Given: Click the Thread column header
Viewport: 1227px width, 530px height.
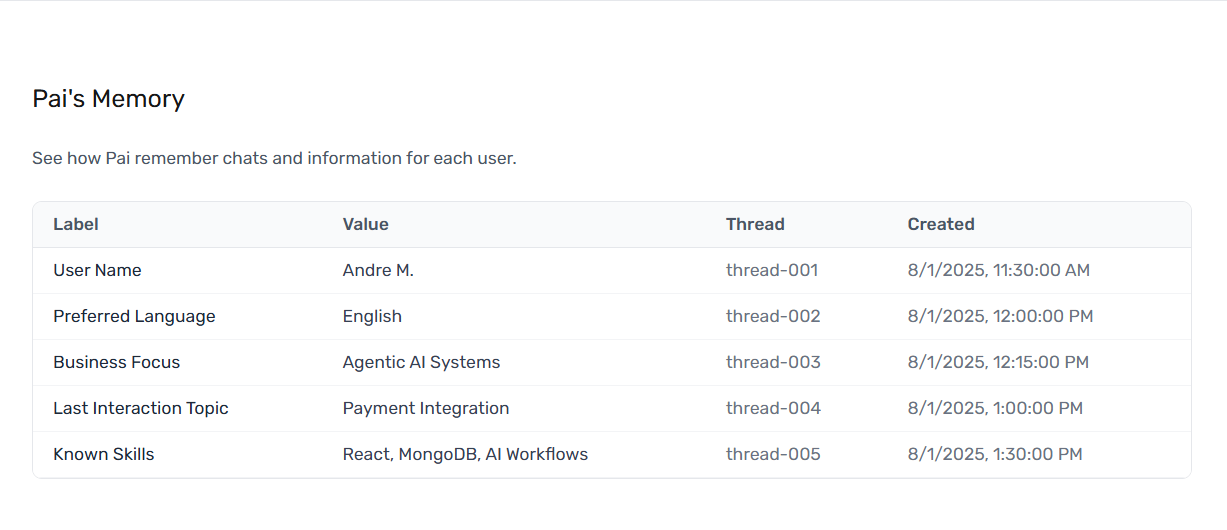Looking at the screenshot, I should coord(755,224).
